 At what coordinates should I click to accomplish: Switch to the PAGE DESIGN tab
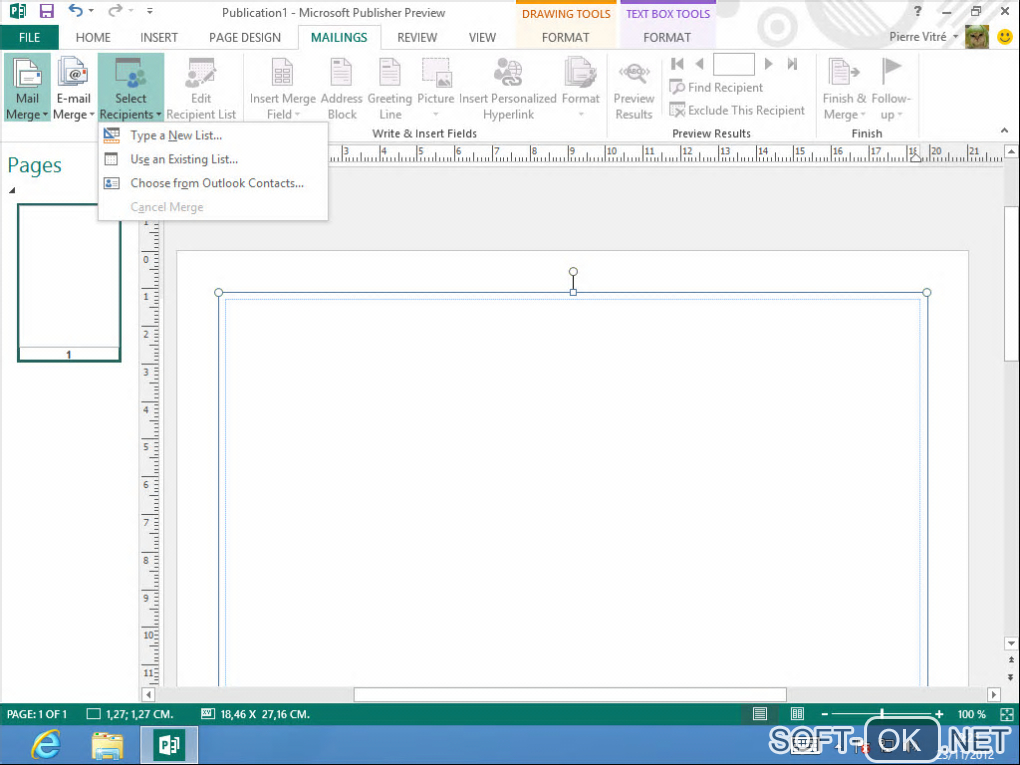click(245, 38)
